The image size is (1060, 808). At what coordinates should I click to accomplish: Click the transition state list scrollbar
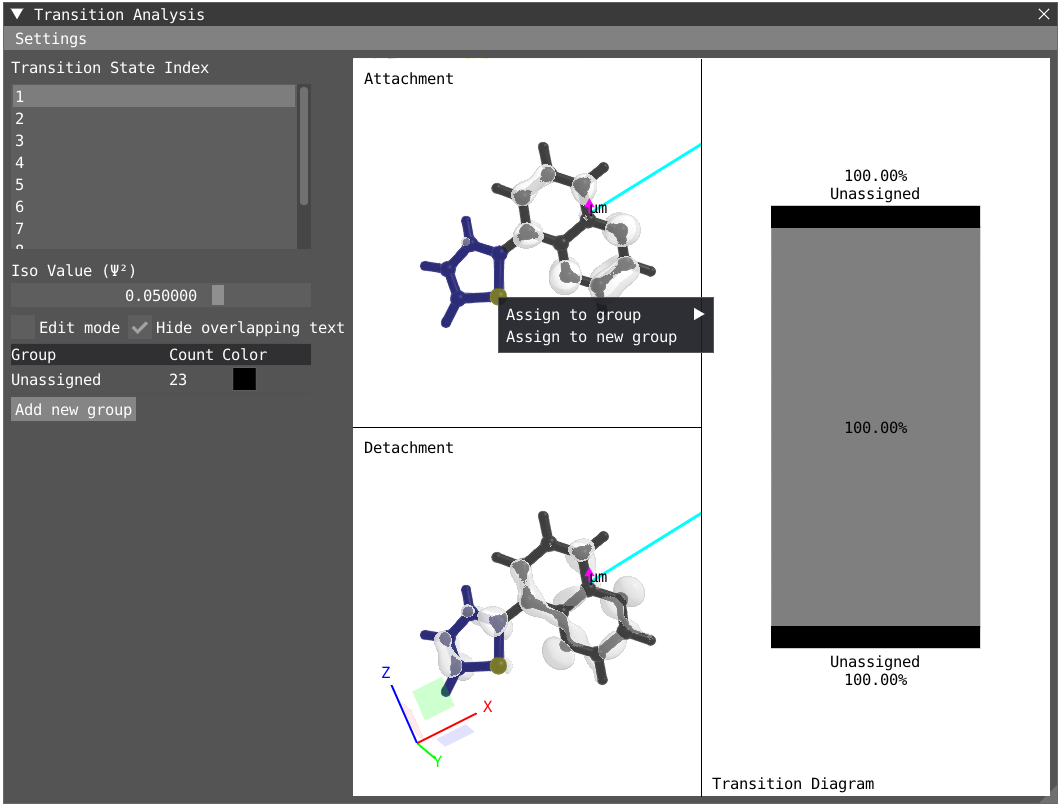(304, 146)
